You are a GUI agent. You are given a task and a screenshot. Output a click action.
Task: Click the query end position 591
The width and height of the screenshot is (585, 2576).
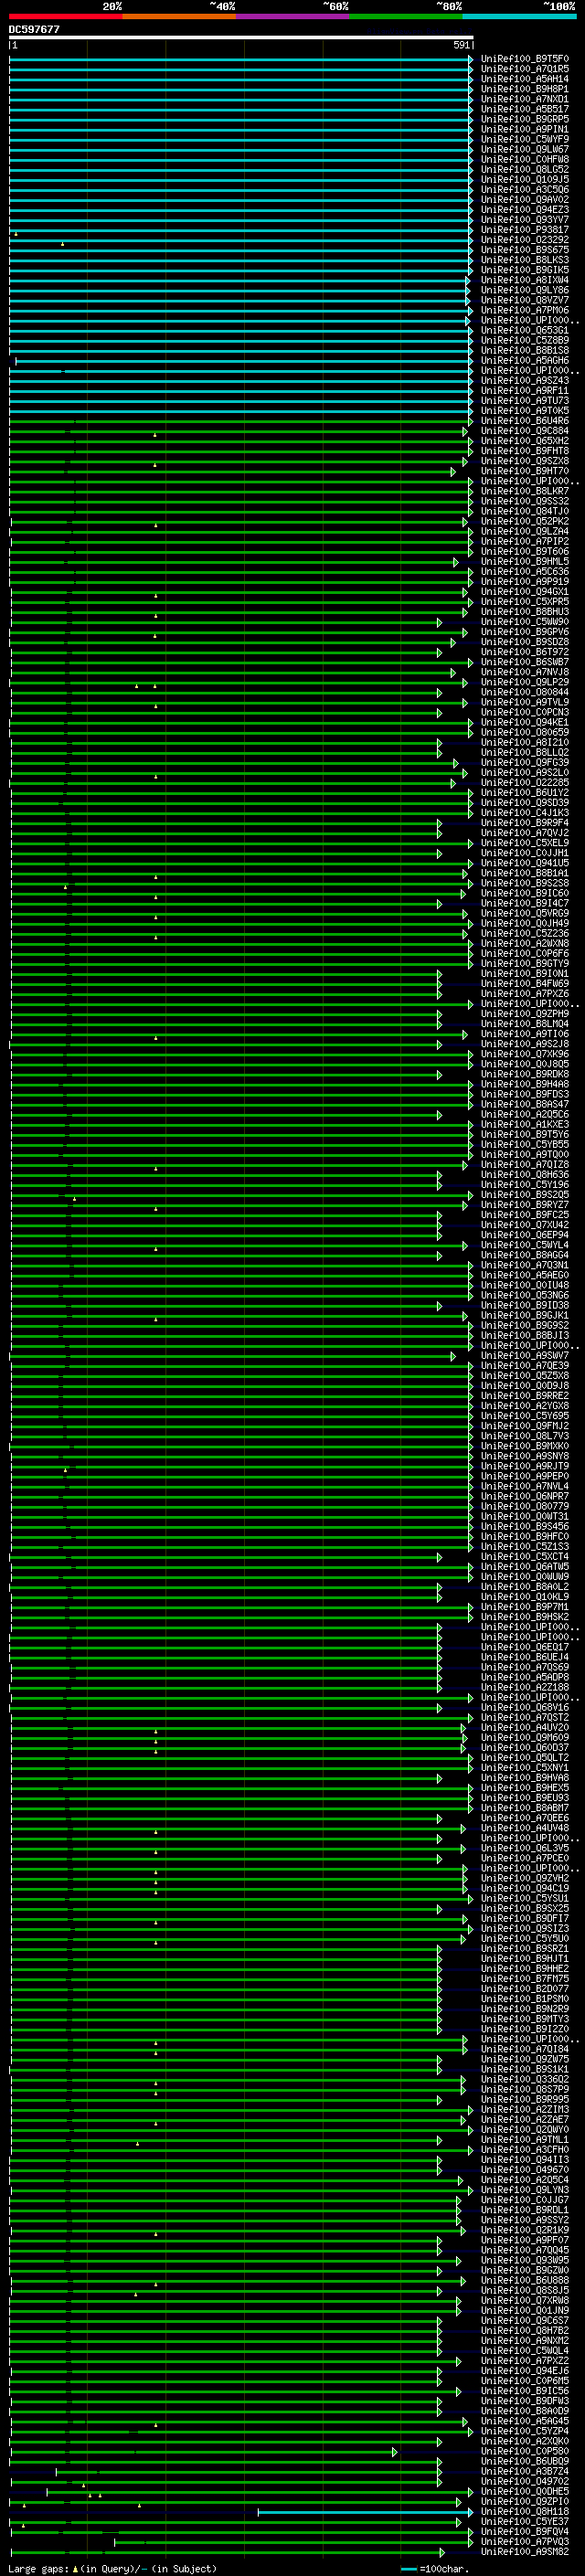pos(461,45)
